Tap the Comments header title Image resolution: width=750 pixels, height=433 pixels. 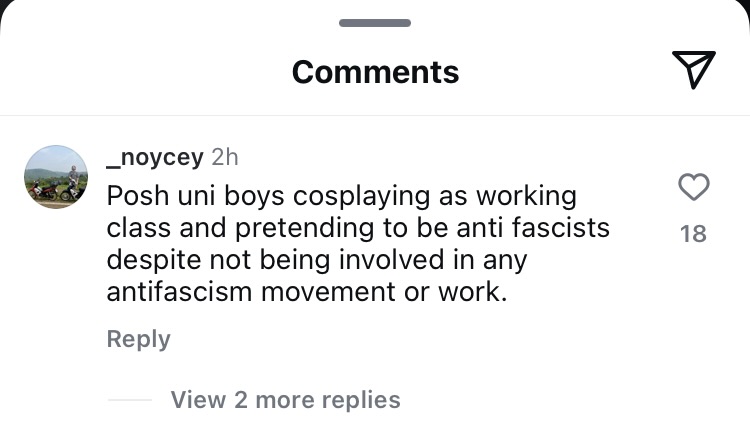375,72
